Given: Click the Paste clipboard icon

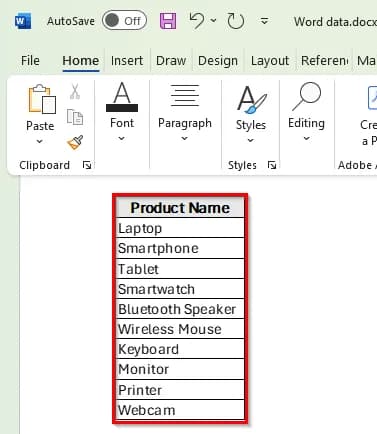Looking at the screenshot, I should (42, 99).
